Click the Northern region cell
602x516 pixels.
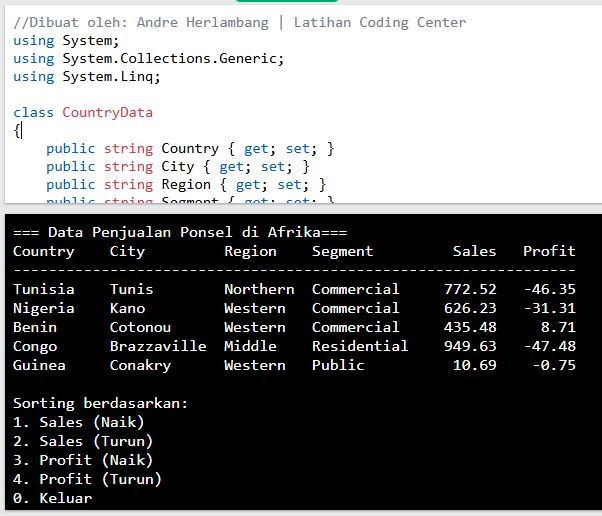[x=260, y=289]
